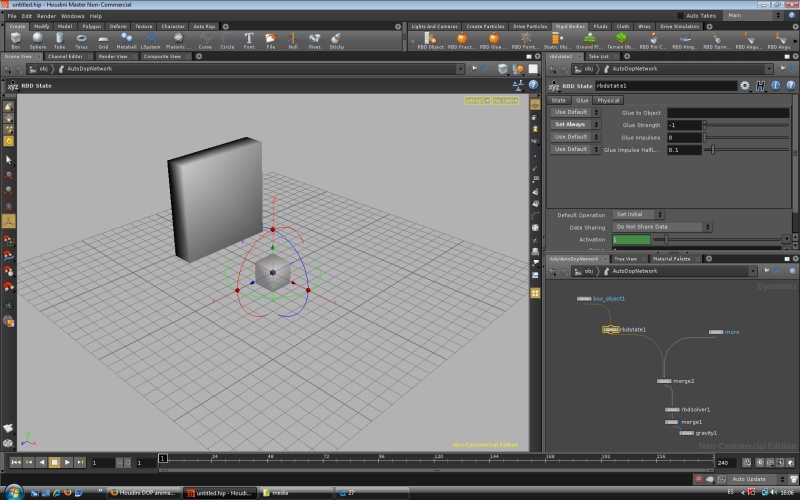Choose the RBD Point Object tool

point(525,40)
